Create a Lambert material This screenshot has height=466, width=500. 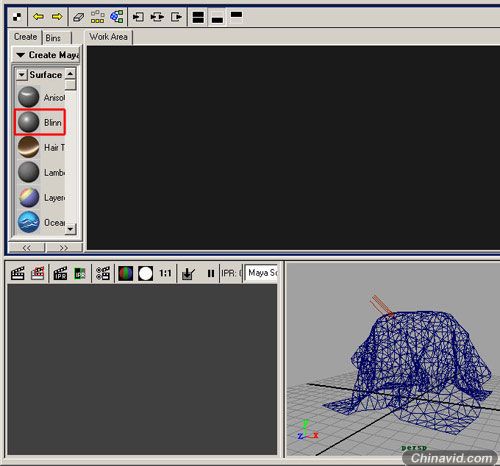click(41, 172)
